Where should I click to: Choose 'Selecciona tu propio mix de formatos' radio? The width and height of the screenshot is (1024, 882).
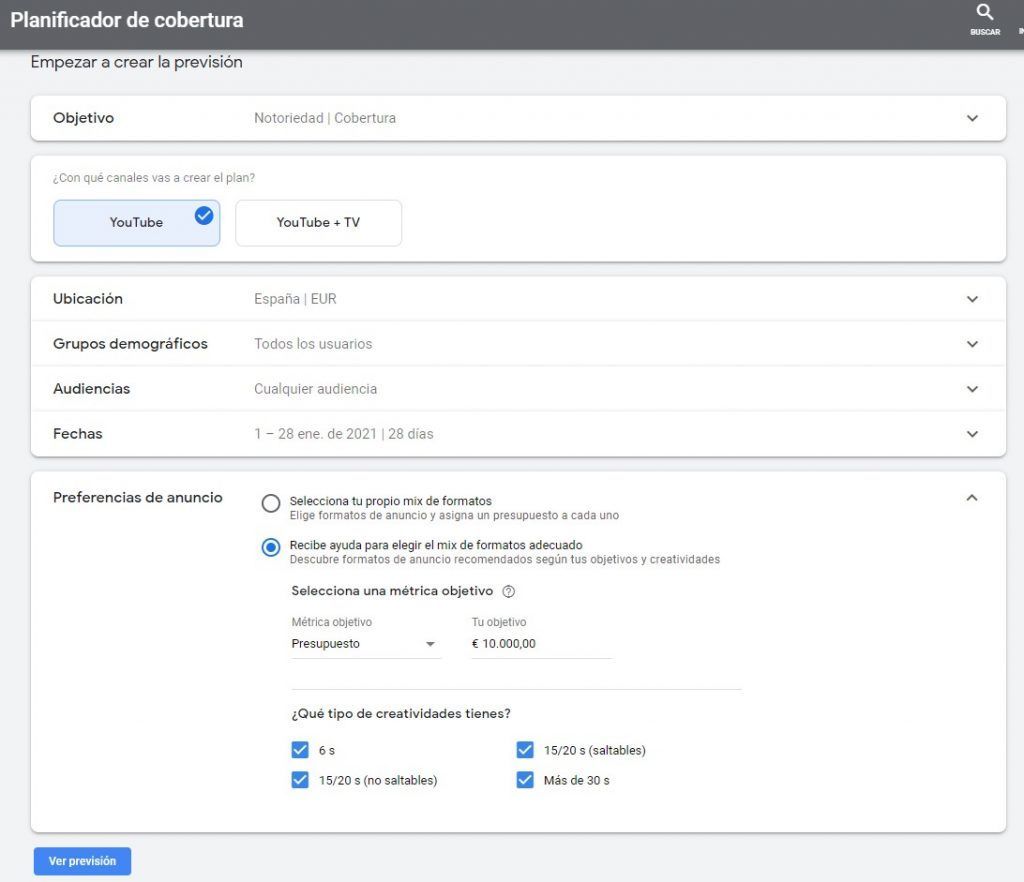click(x=271, y=503)
